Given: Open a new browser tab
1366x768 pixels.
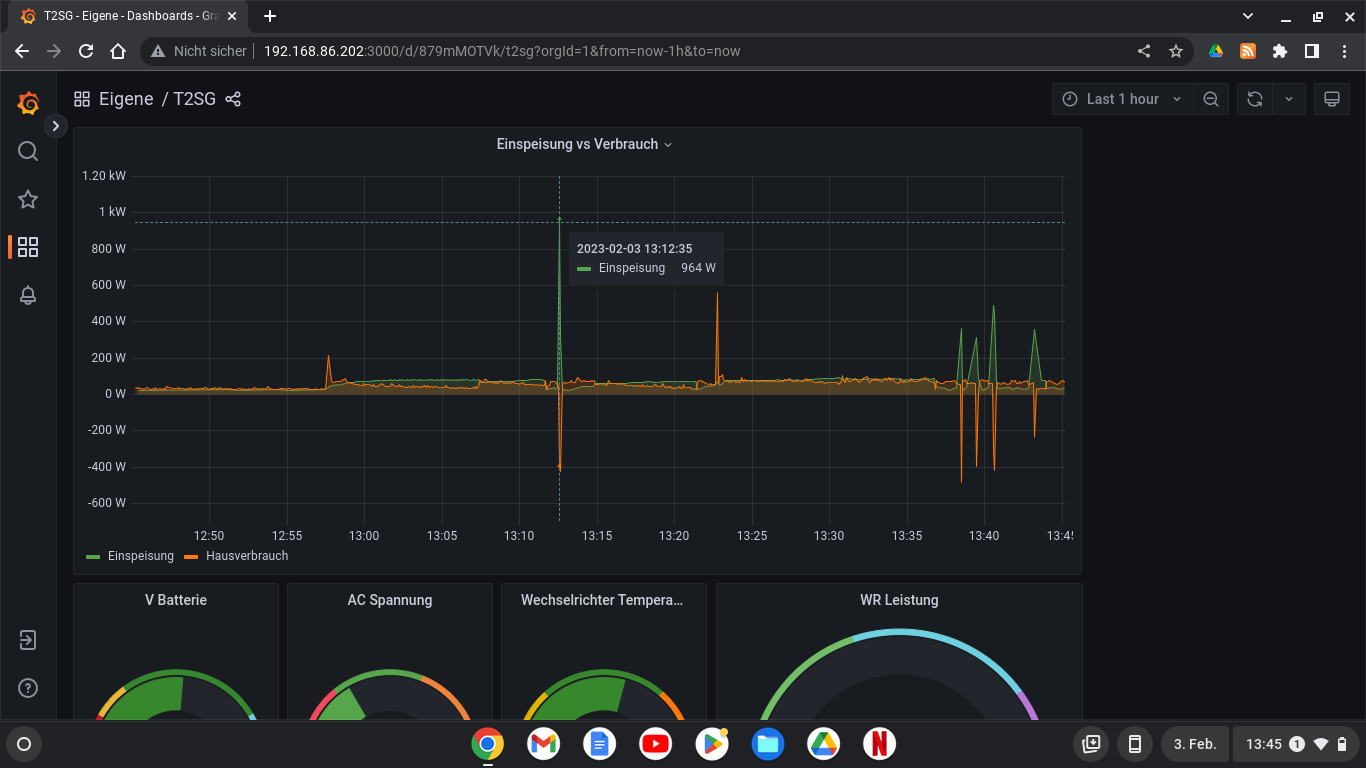Looking at the screenshot, I should pyautogui.click(x=270, y=16).
